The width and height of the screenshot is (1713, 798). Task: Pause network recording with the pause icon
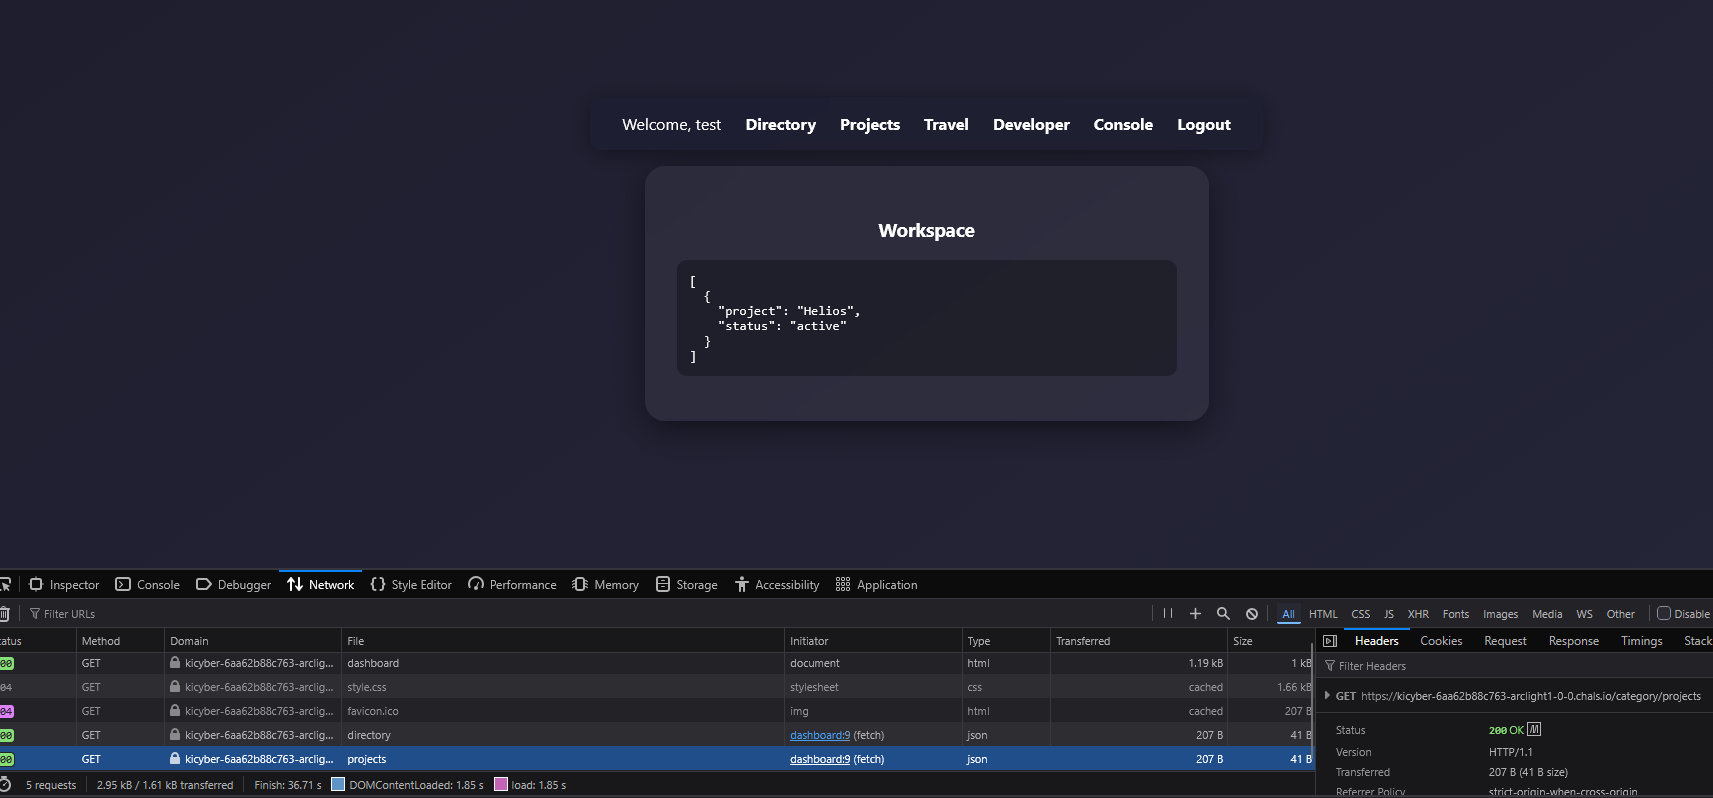pos(1167,614)
